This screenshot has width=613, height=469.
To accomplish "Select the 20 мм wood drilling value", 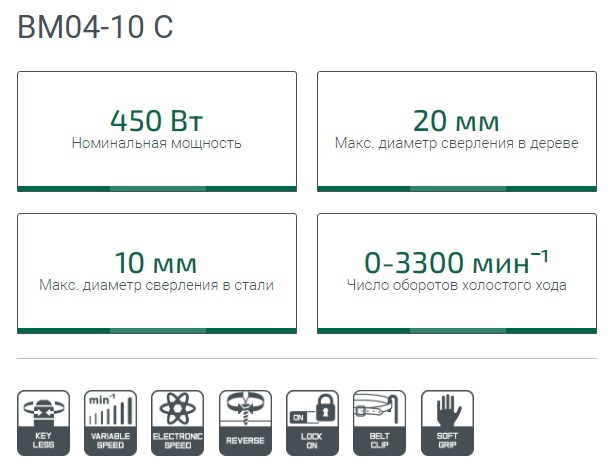I will click(457, 122).
